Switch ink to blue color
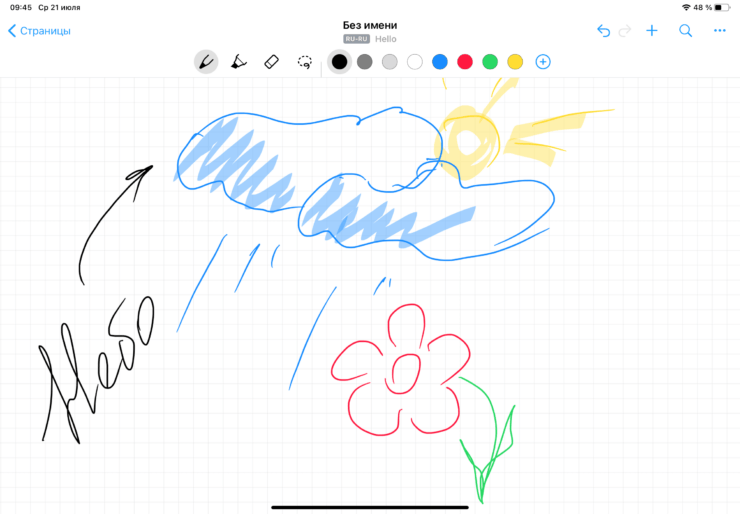The width and height of the screenshot is (740, 514). pyautogui.click(x=440, y=62)
